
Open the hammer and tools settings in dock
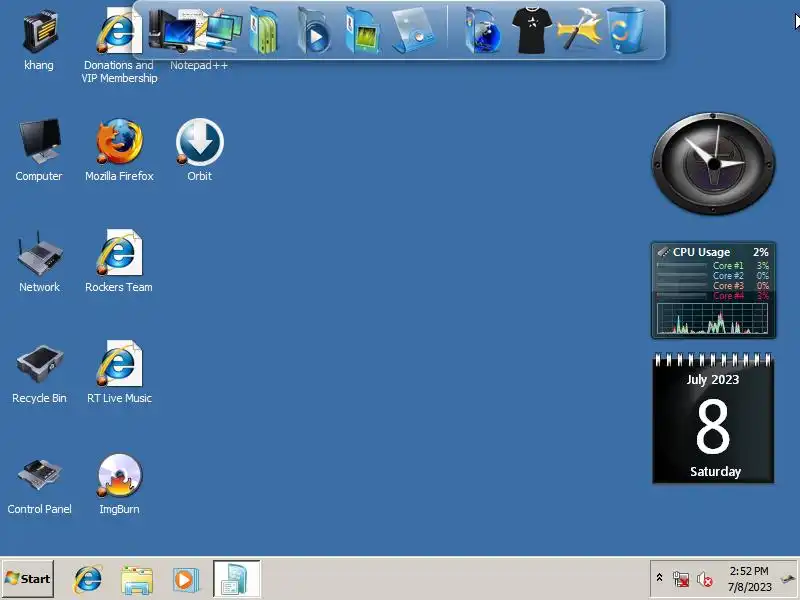579,30
